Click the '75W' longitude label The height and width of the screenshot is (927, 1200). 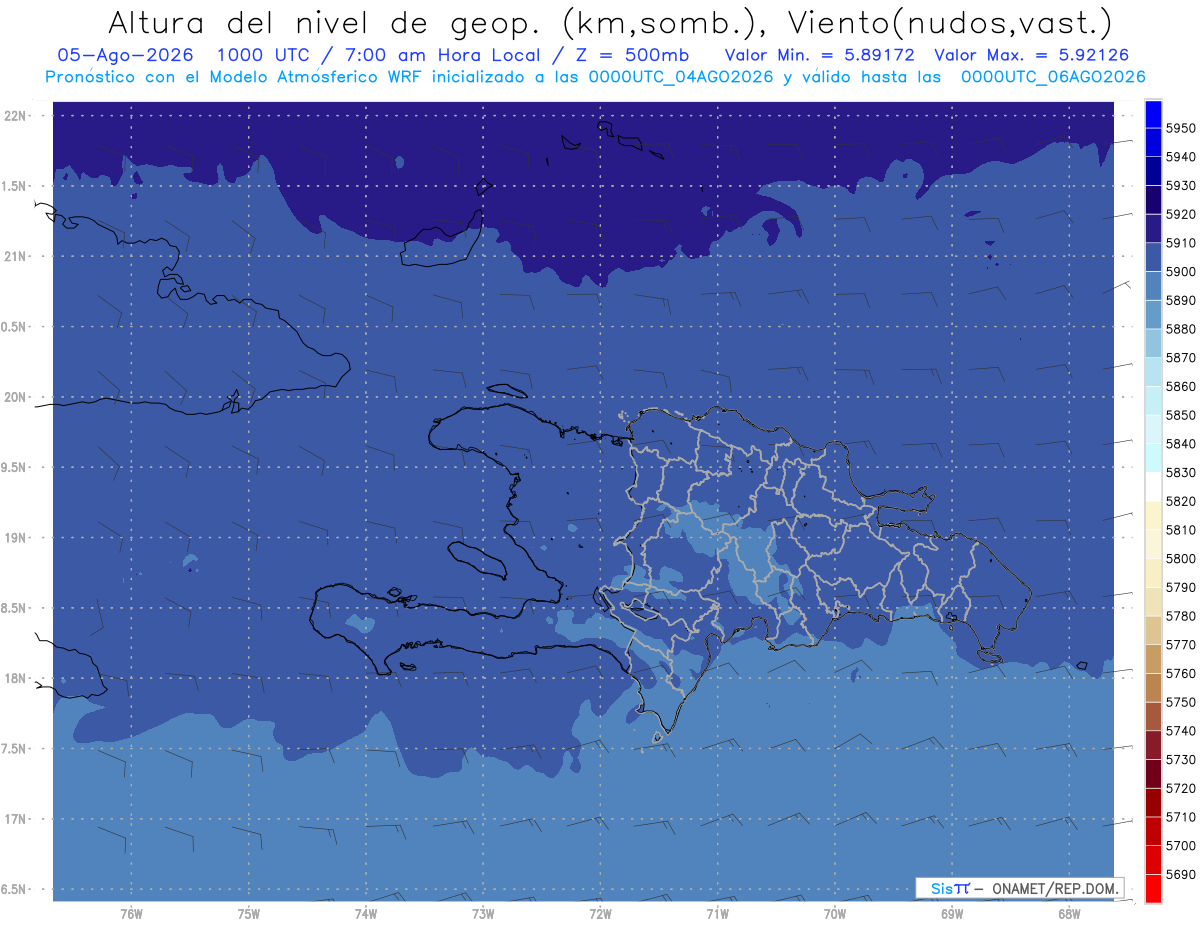[249, 914]
